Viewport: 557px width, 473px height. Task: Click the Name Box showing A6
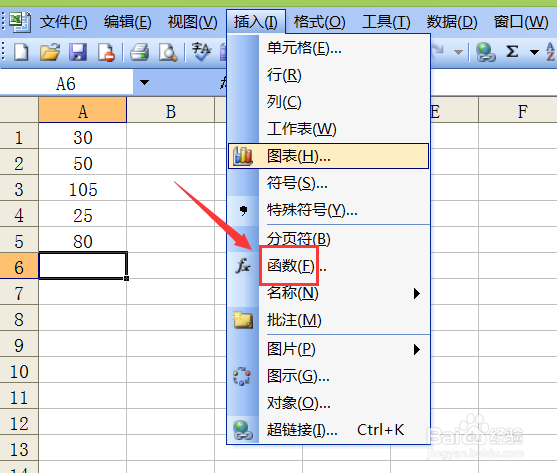[66, 83]
